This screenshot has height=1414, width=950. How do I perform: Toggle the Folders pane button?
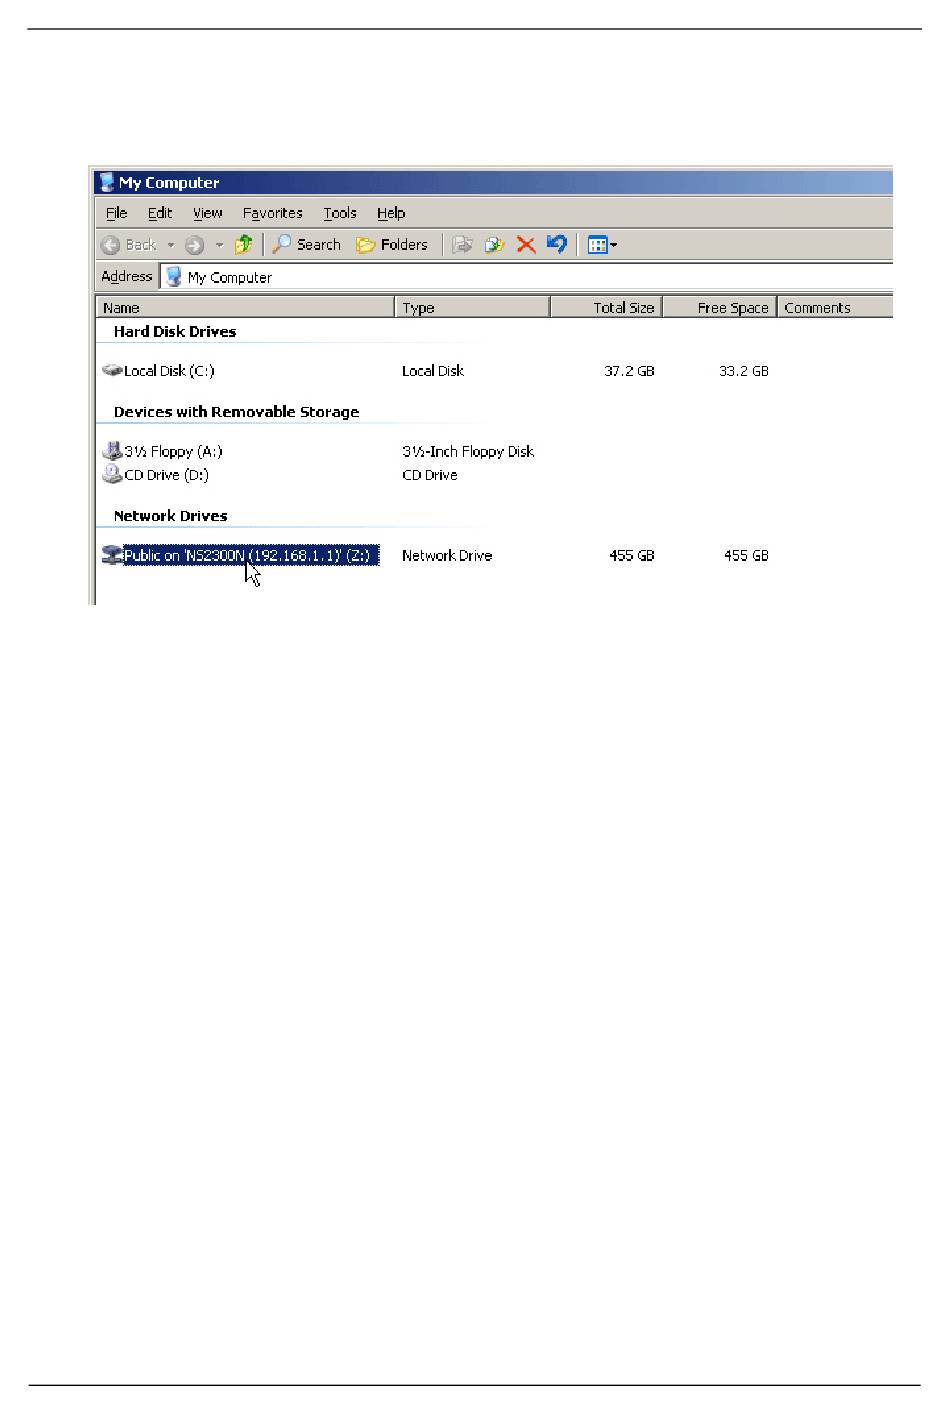point(392,244)
